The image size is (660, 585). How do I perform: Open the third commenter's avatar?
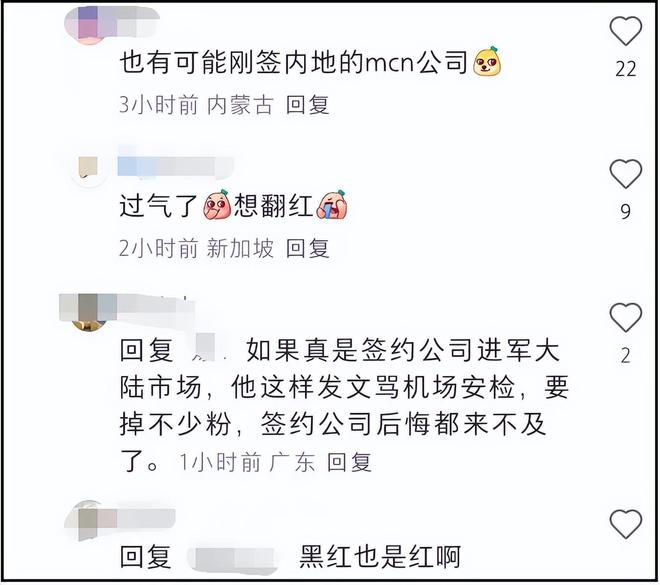click(88, 312)
